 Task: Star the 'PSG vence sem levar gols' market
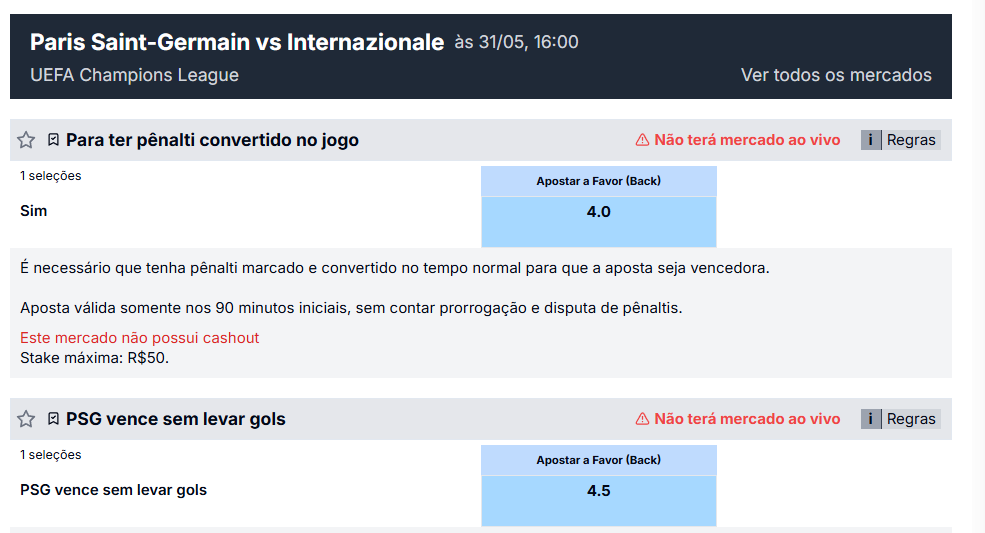point(26,419)
